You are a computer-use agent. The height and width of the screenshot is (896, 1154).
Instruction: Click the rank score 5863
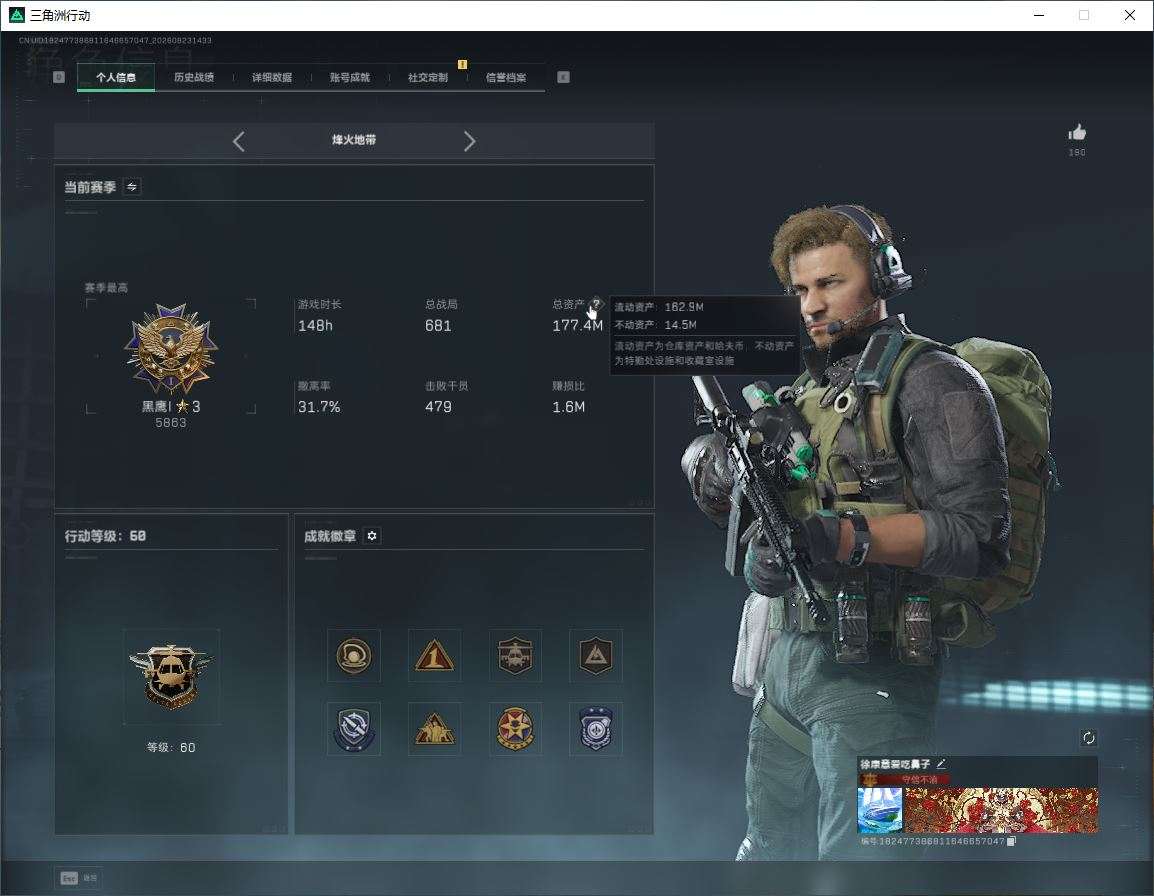click(x=171, y=423)
